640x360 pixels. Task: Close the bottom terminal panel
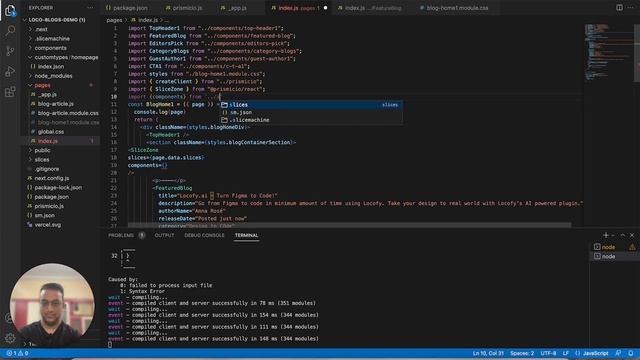tap(632, 235)
